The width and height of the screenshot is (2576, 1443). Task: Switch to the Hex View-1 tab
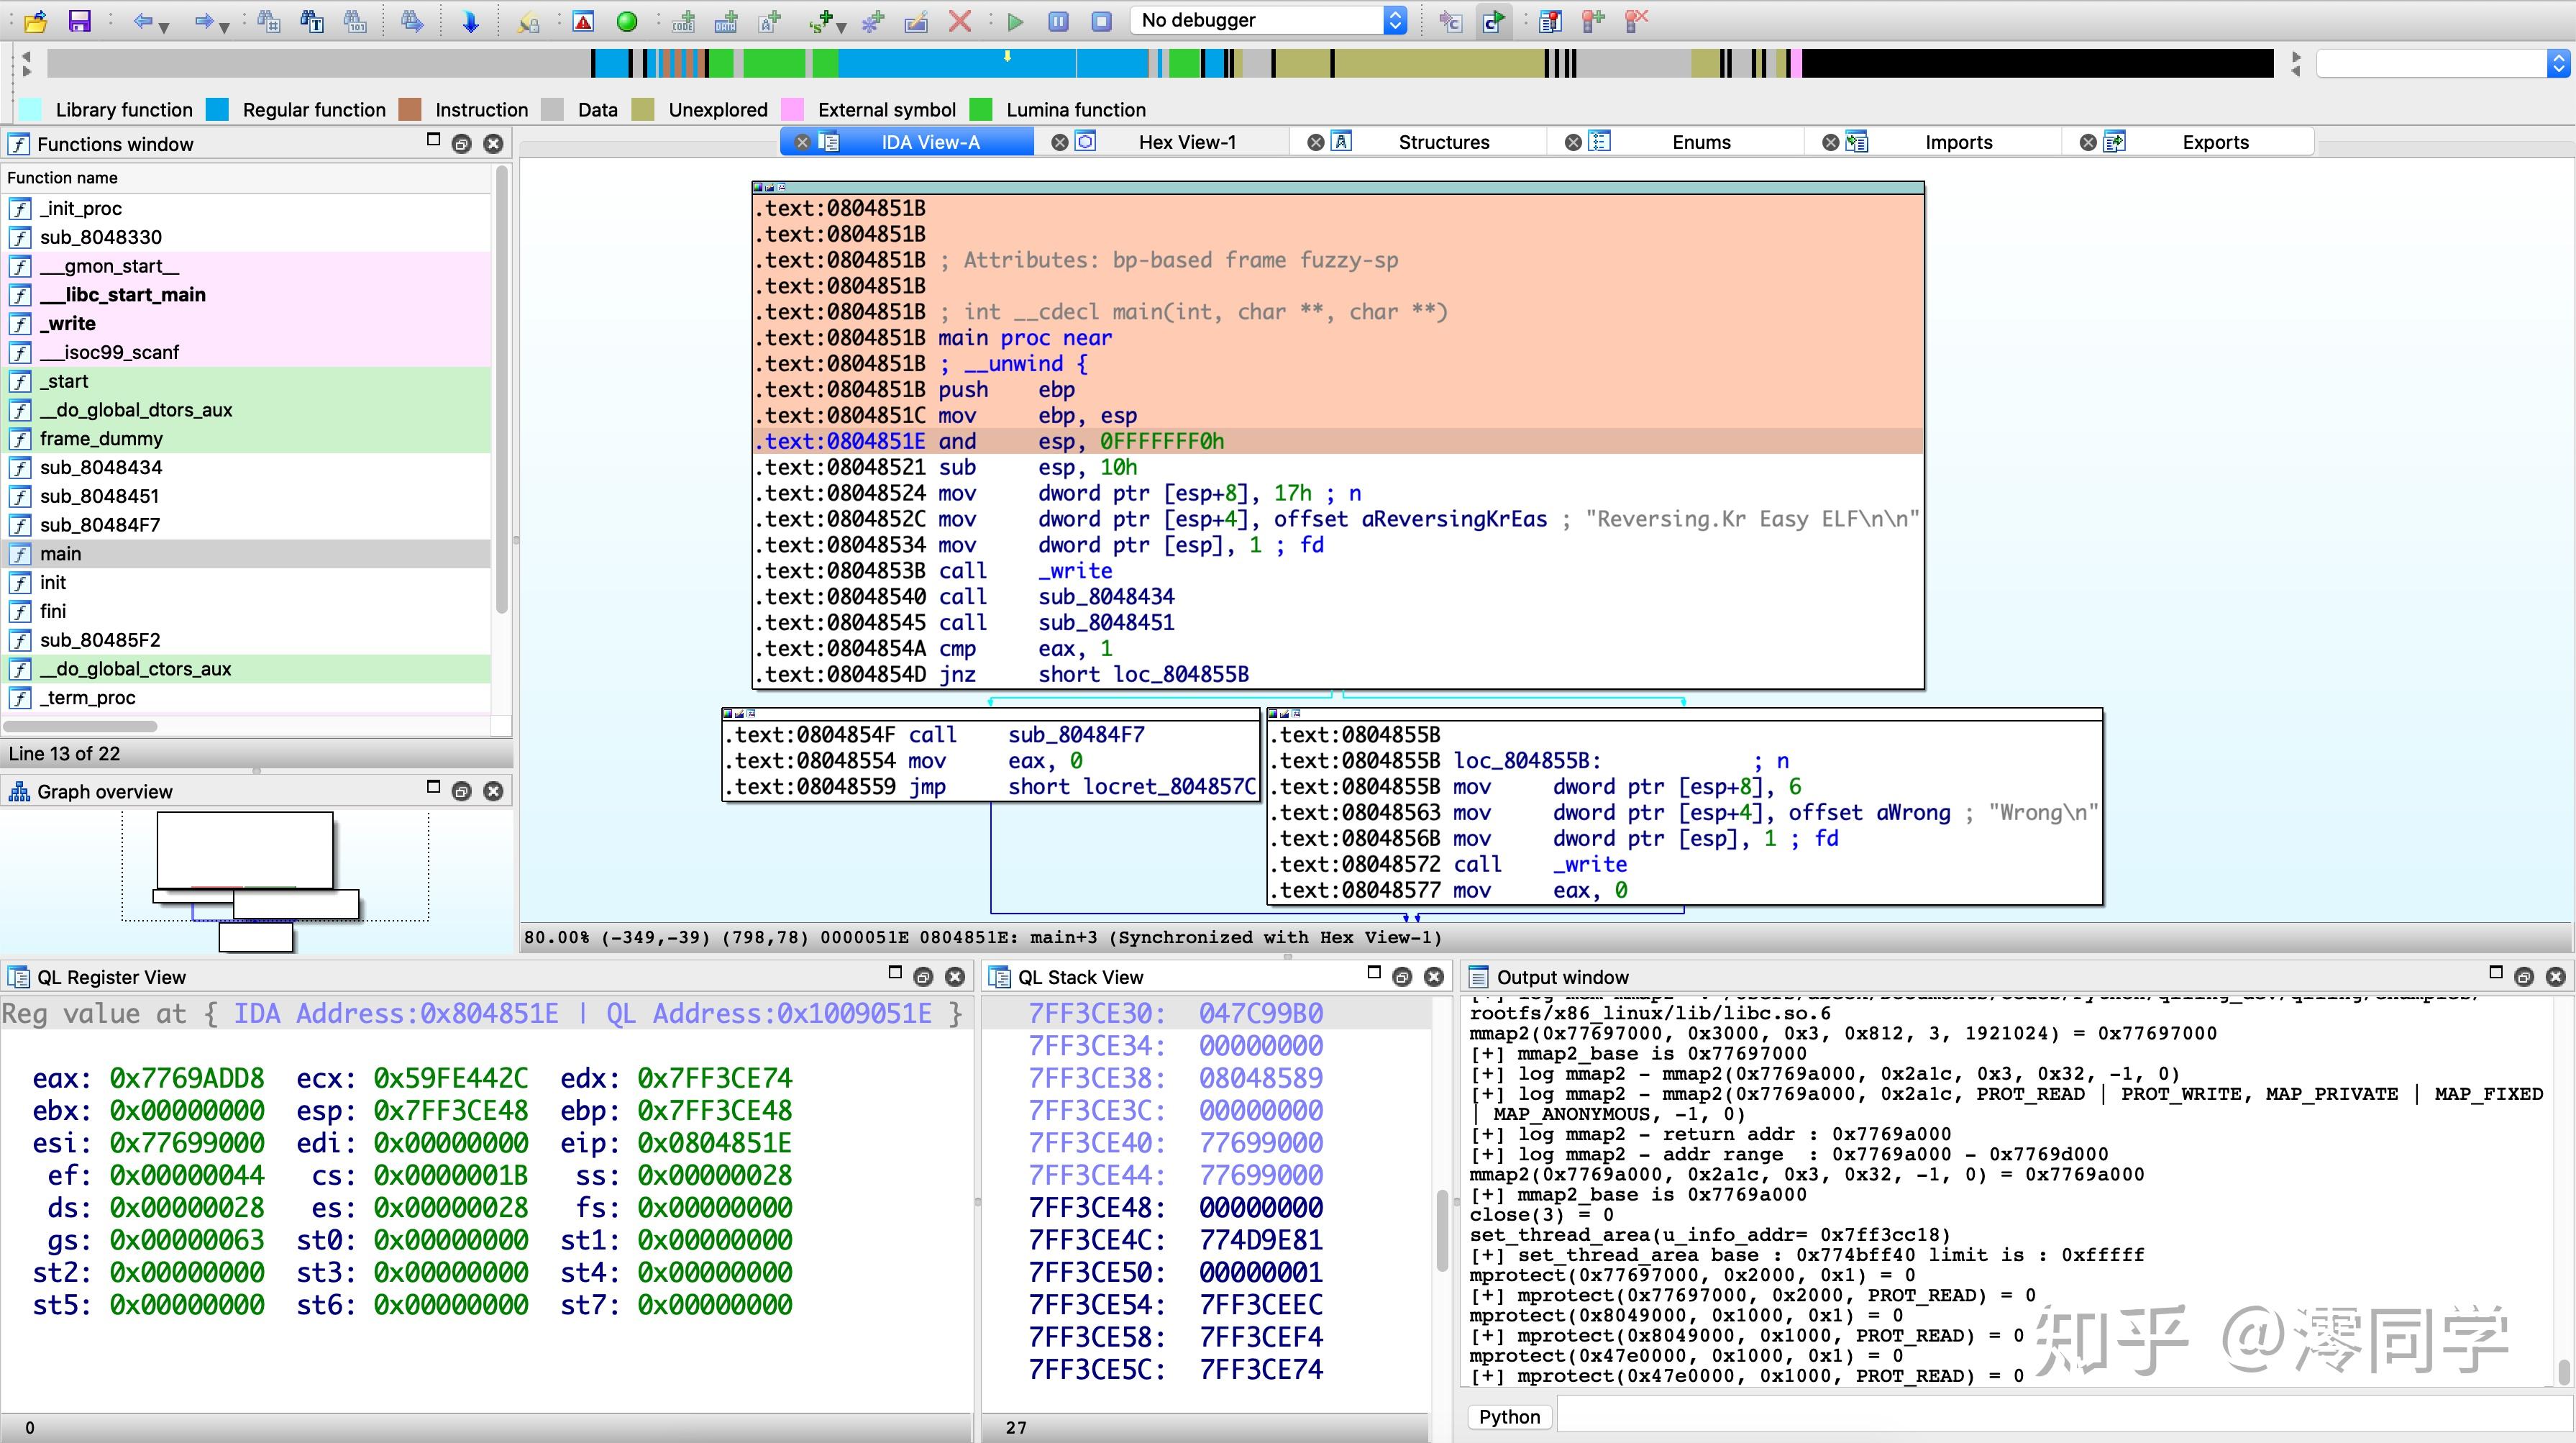(1186, 142)
